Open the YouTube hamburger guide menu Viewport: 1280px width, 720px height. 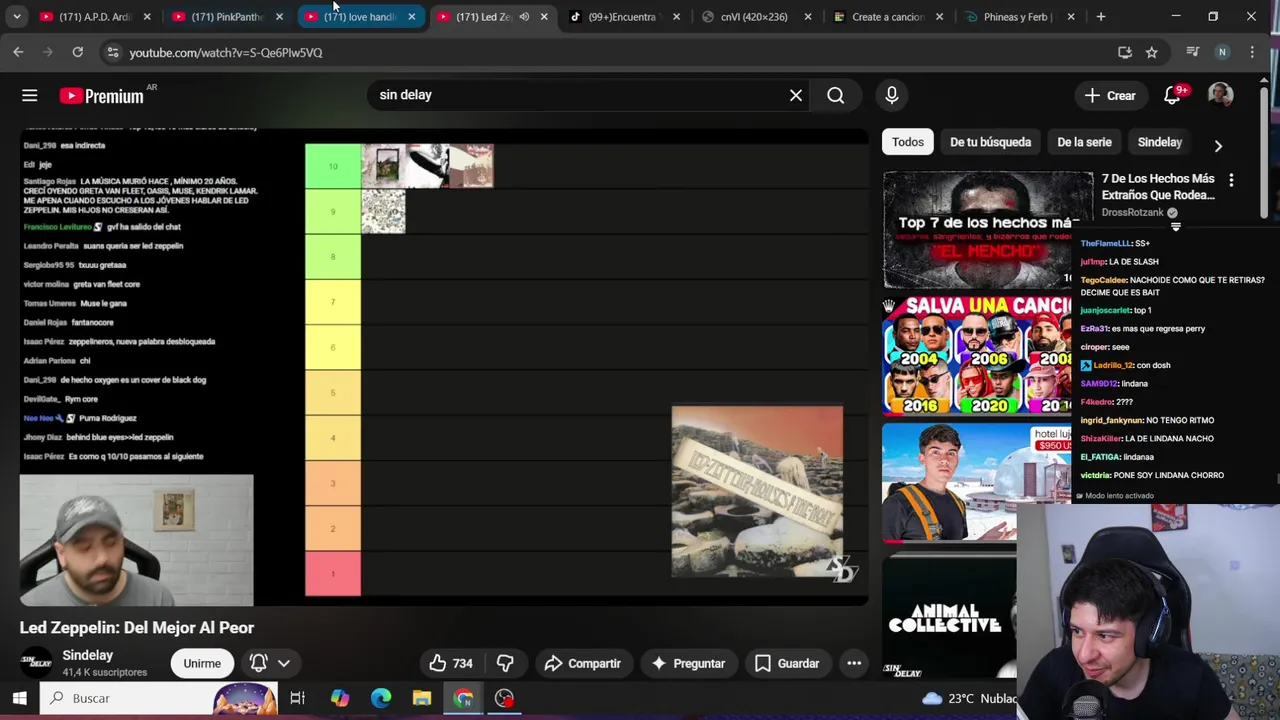tap(29, 95)
